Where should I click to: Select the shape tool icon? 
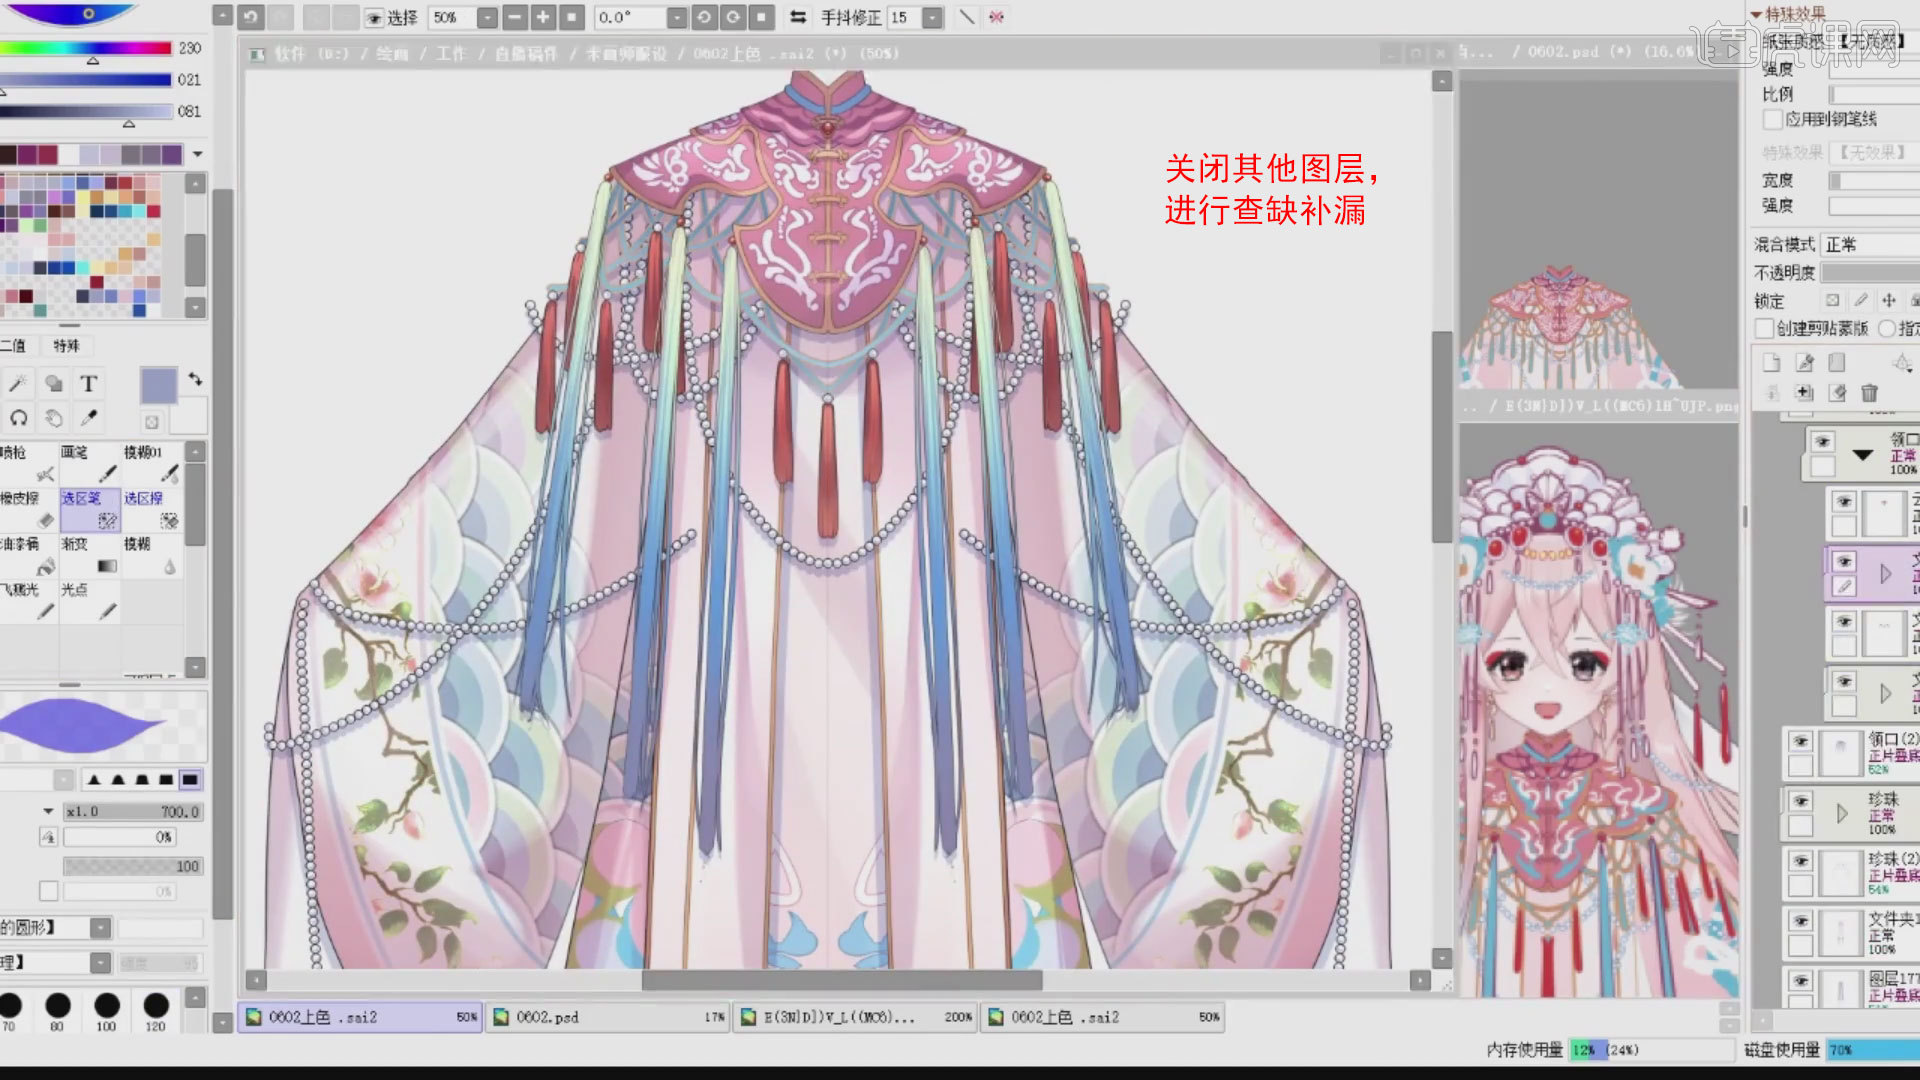pyautogui.click(x=54, y=384)
